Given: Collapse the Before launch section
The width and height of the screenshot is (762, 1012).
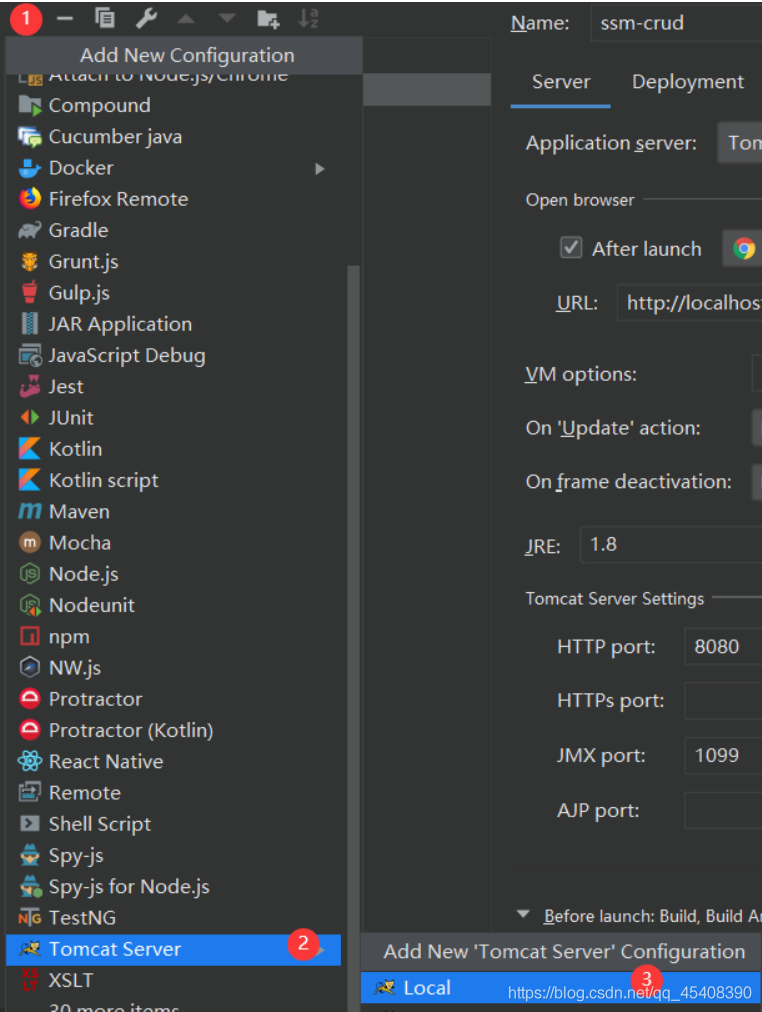Looking at the screenshot, I should 523,915.
